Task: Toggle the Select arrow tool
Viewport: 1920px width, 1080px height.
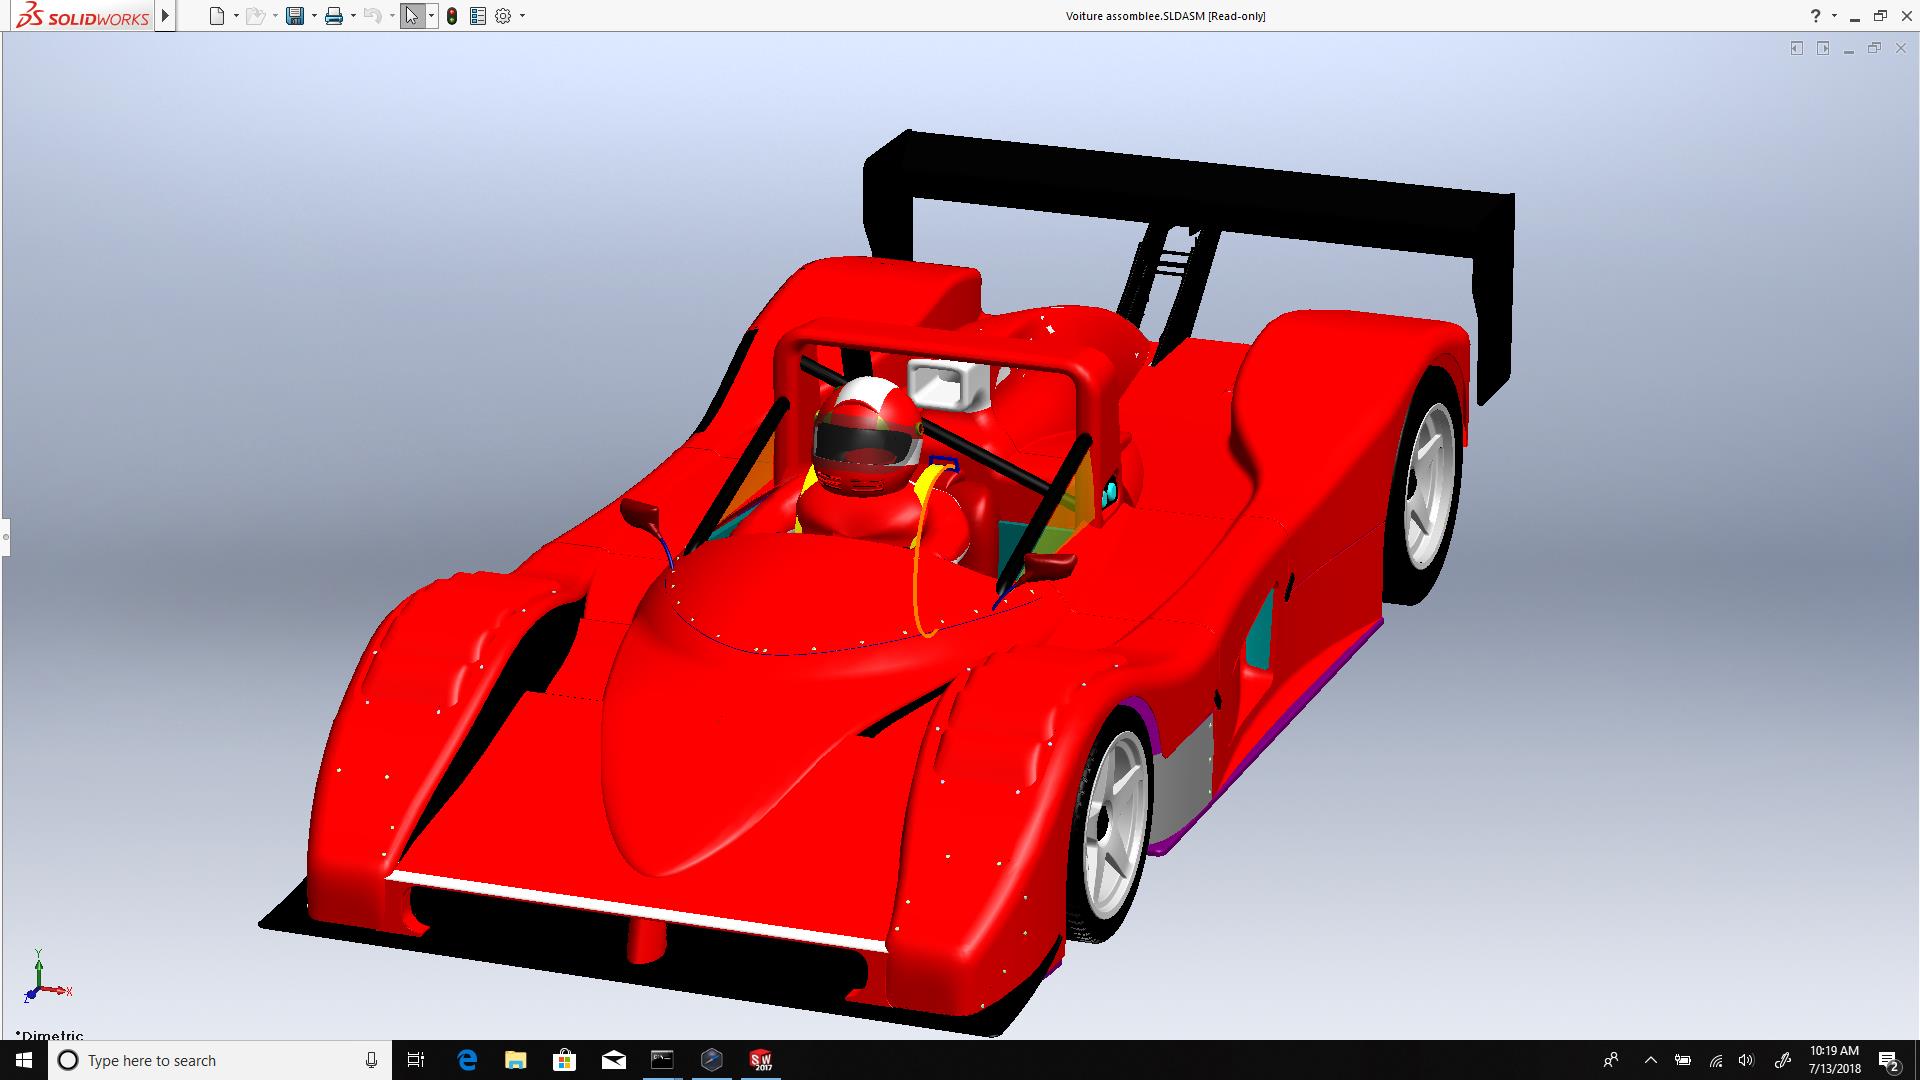Action: tap(411, 16)
